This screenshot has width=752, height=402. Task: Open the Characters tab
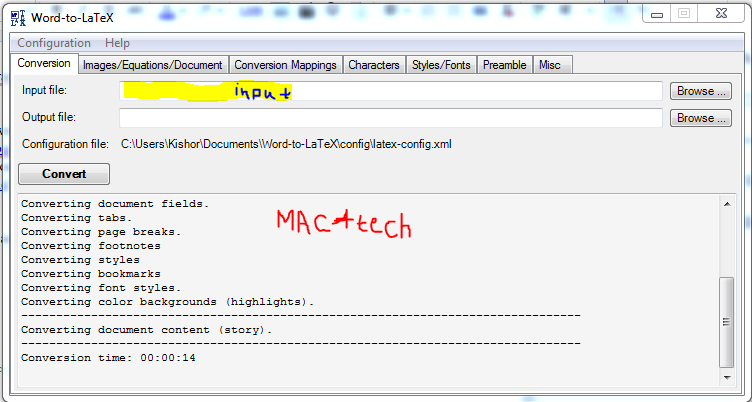(x=374, y=65)
